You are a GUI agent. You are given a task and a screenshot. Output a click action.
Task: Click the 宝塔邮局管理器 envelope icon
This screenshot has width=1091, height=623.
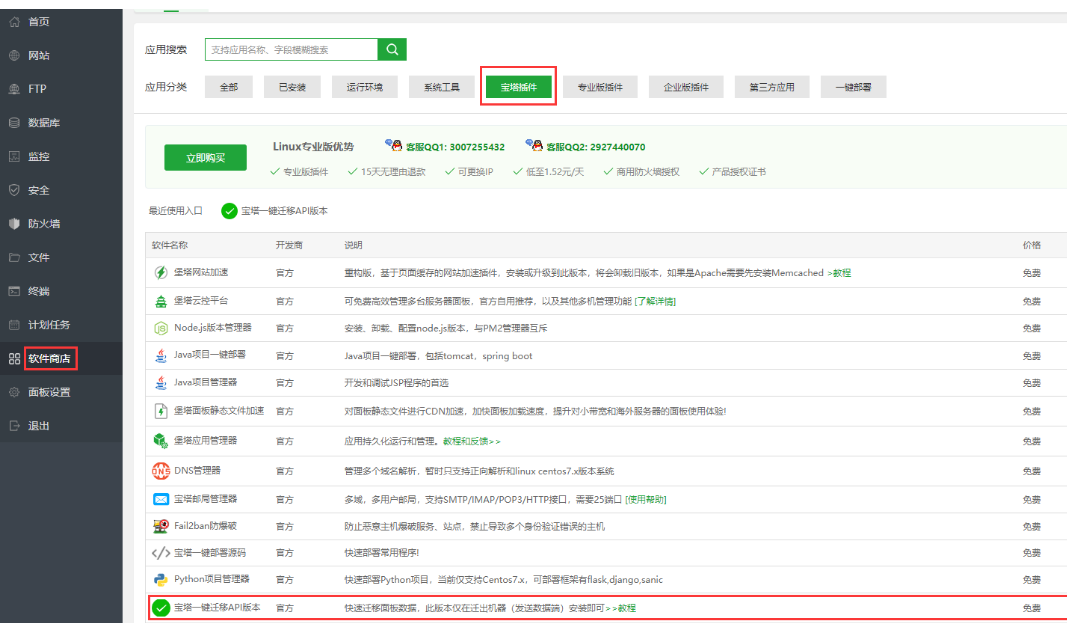(x=160, y=498)
